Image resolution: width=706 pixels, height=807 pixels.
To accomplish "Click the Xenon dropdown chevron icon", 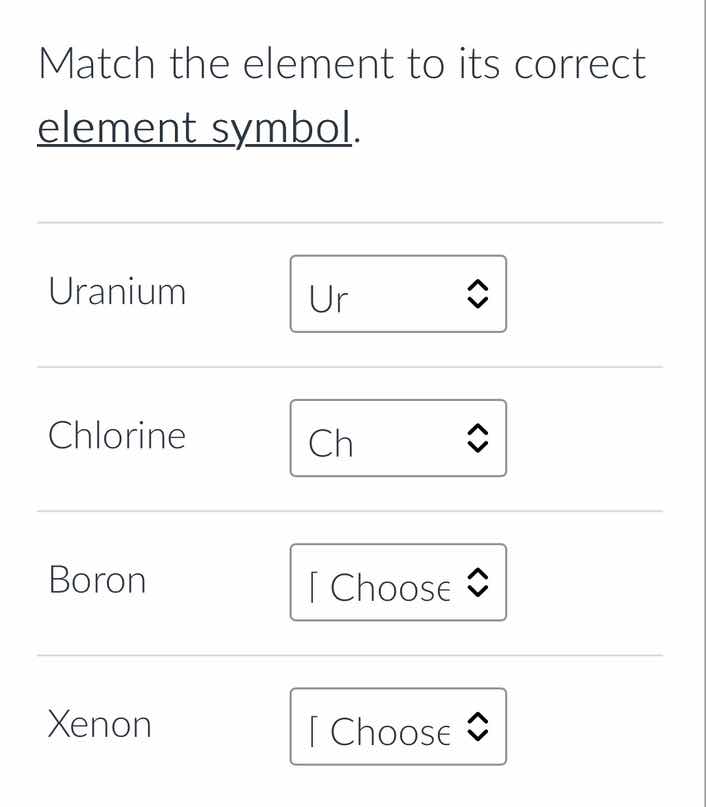I will 479,726.
